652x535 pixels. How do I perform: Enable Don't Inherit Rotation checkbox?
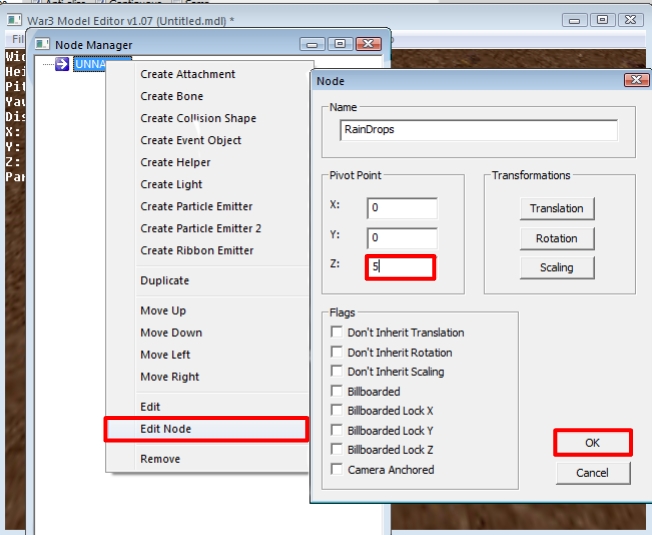tap(336, 352)
